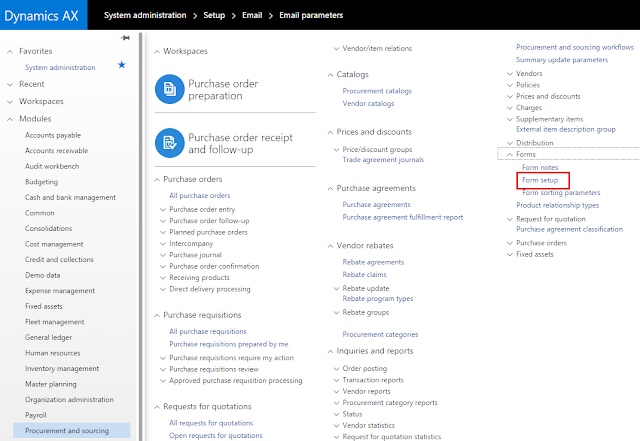
Task: Open External item description group
Action: [x=566, y=129]
